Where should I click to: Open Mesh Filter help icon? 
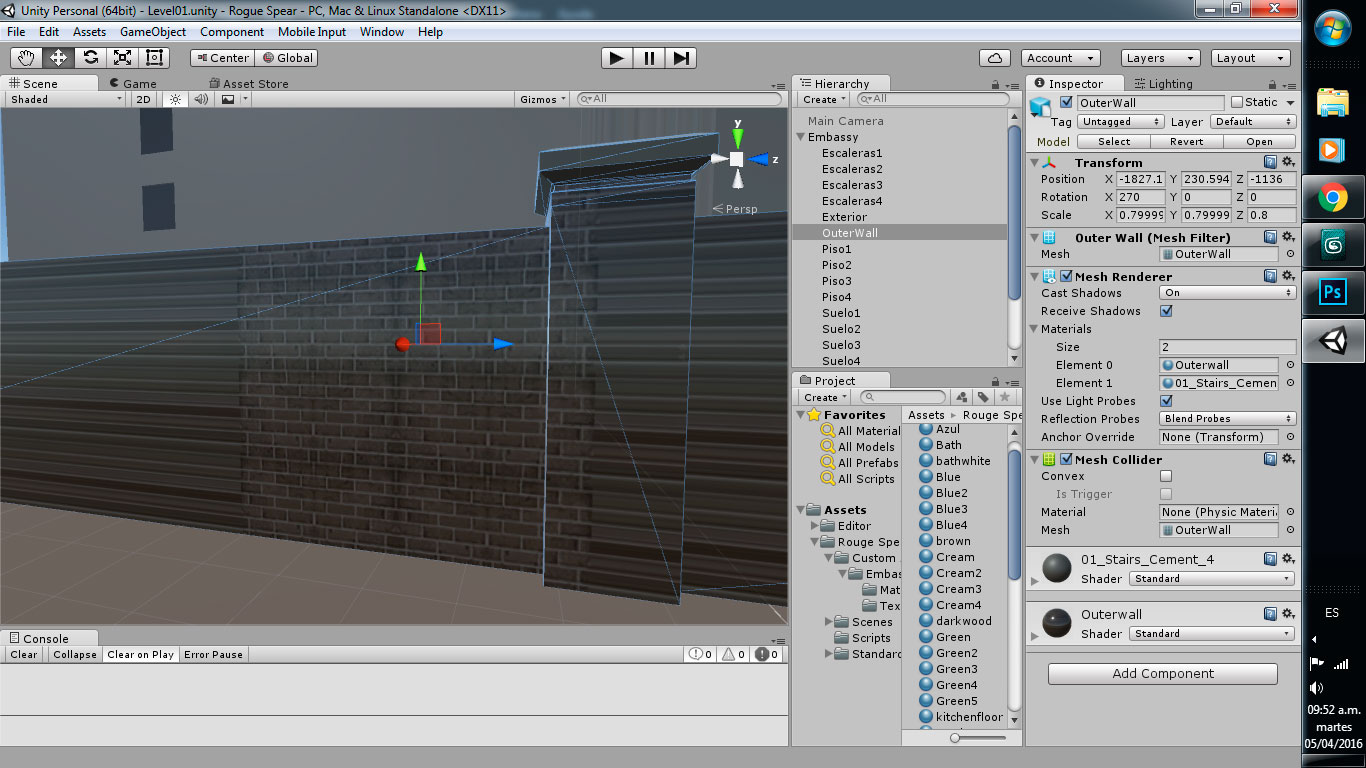(1270, 237)
